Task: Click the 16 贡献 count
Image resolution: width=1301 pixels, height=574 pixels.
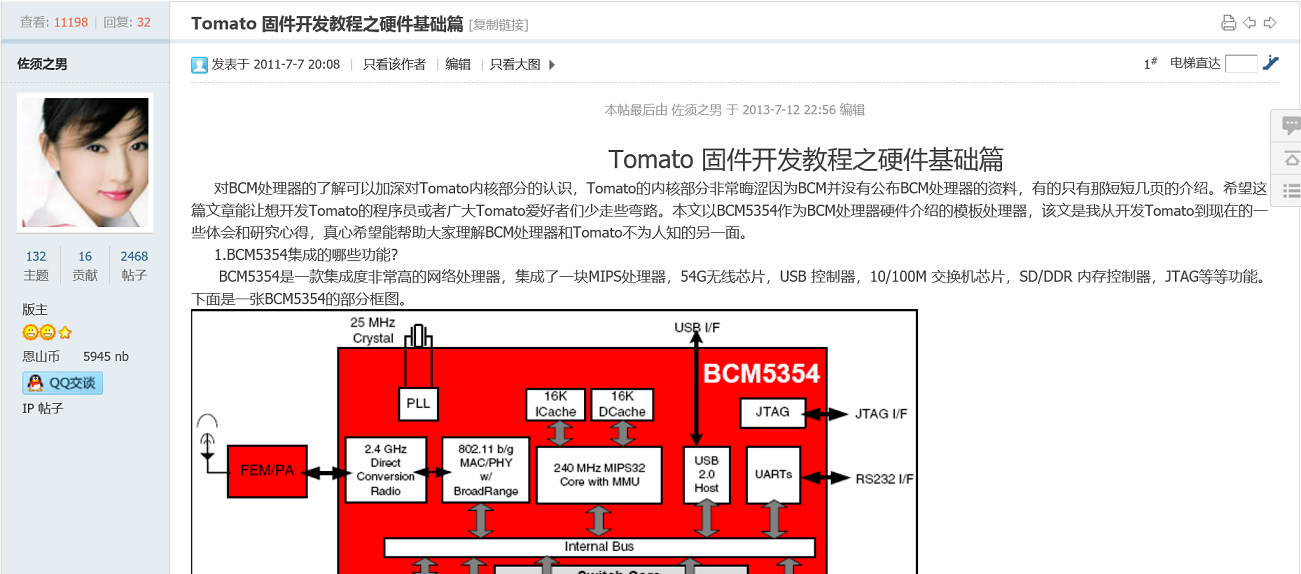Action: (x=85, y=256)
